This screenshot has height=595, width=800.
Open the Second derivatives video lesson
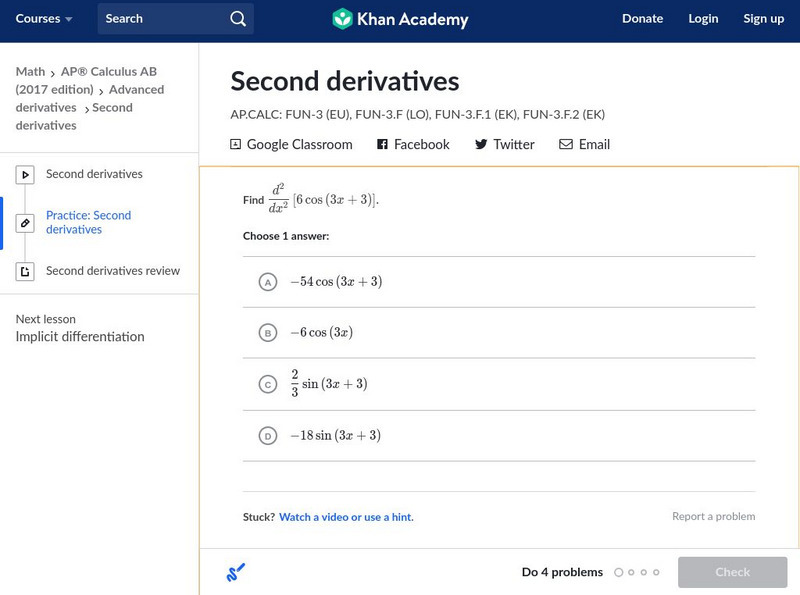(x=94, y=174)
